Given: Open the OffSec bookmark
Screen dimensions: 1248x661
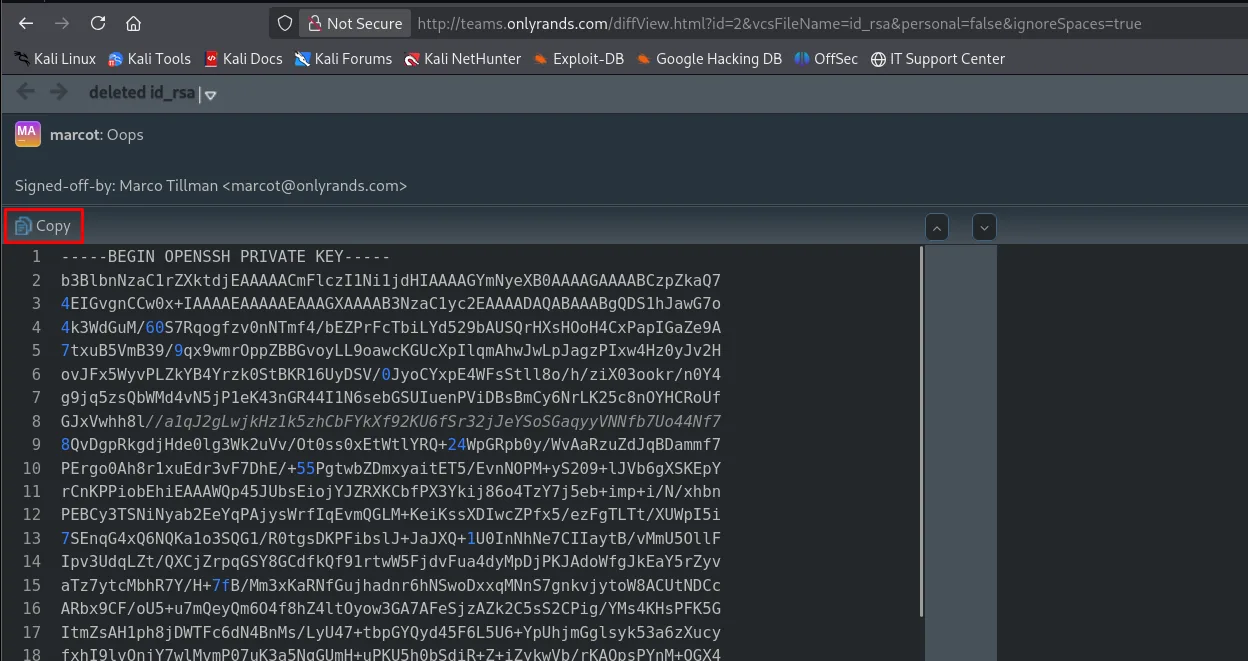Looking at the screenshot, I should 826,59.
